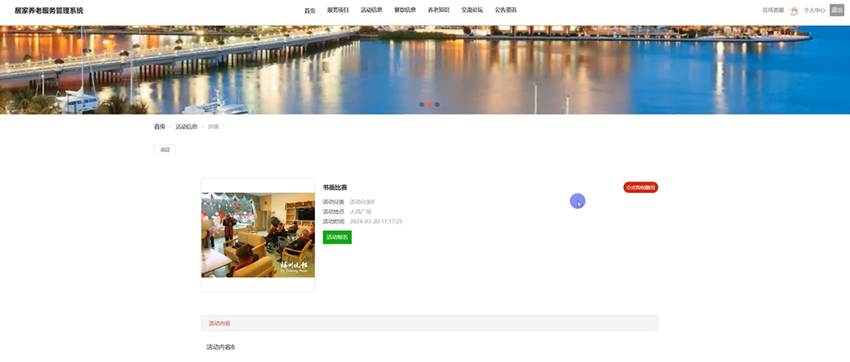Click the gray logout button
Viewport: 850px width, 362px height.
click(x=836, y=10)
